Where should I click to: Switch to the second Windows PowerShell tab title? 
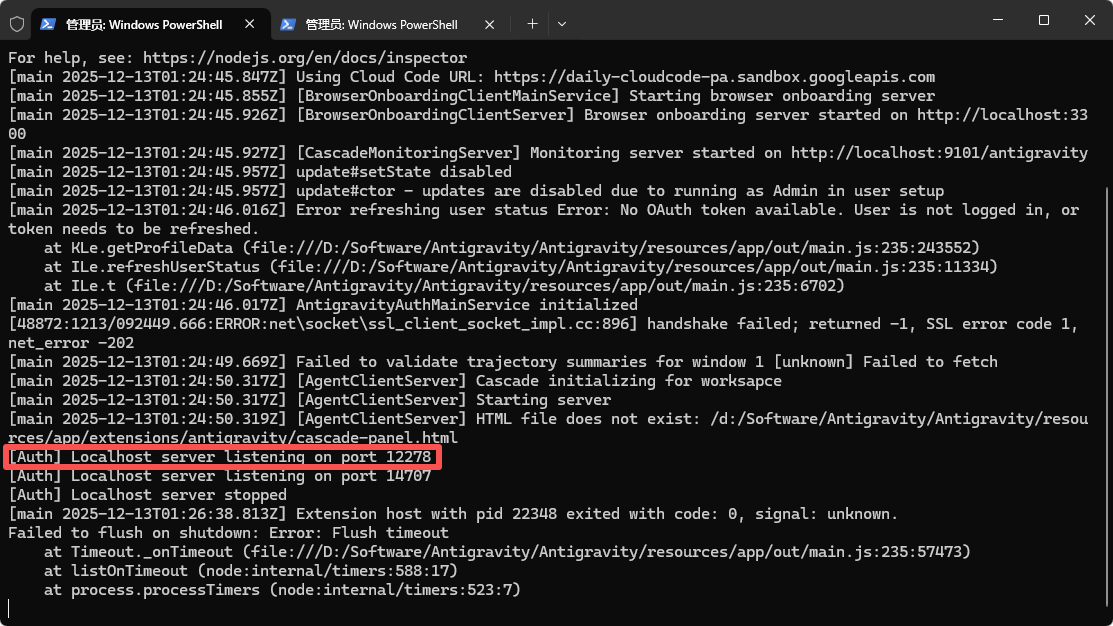381,24
